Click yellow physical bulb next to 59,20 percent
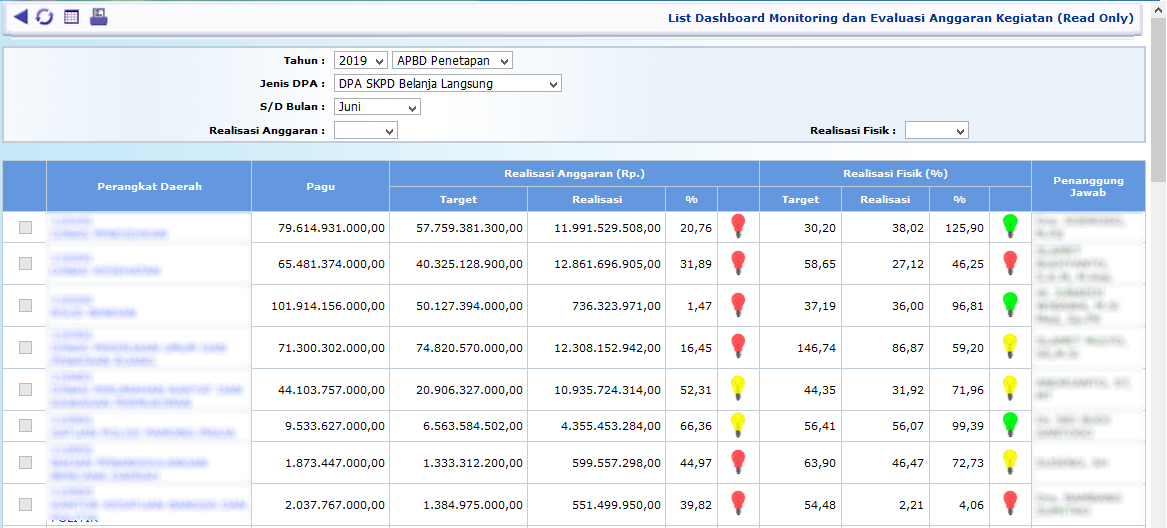Screen dimensions: 1167x528 pyautogui.click(x=1010, y=345)
